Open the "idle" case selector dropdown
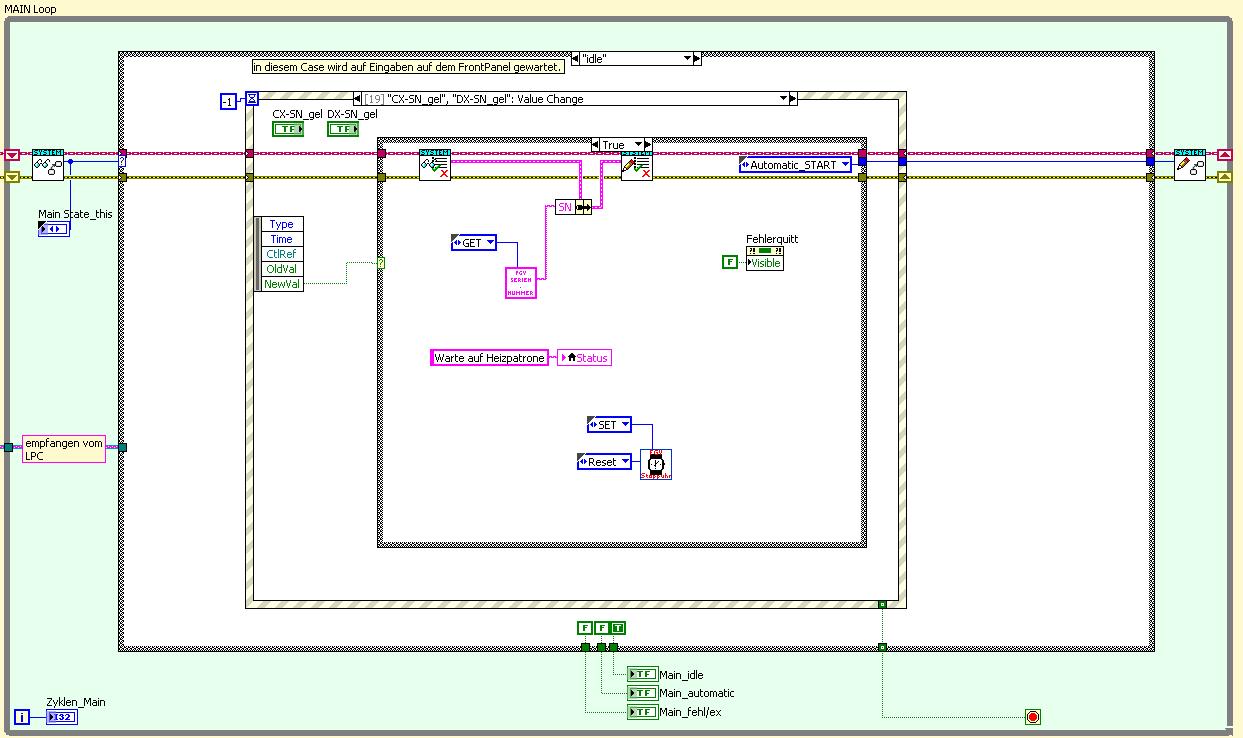 tap(687, 58)
